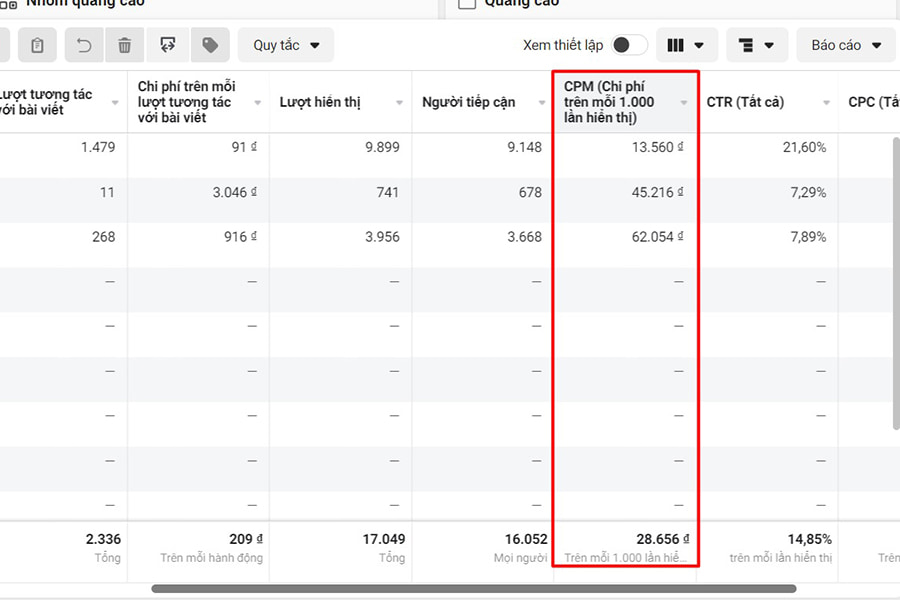Click the Nhóm quảng cáo grid icon
Image resolution: width=900 pixels, height=600 pixels.
coord(8,4)
